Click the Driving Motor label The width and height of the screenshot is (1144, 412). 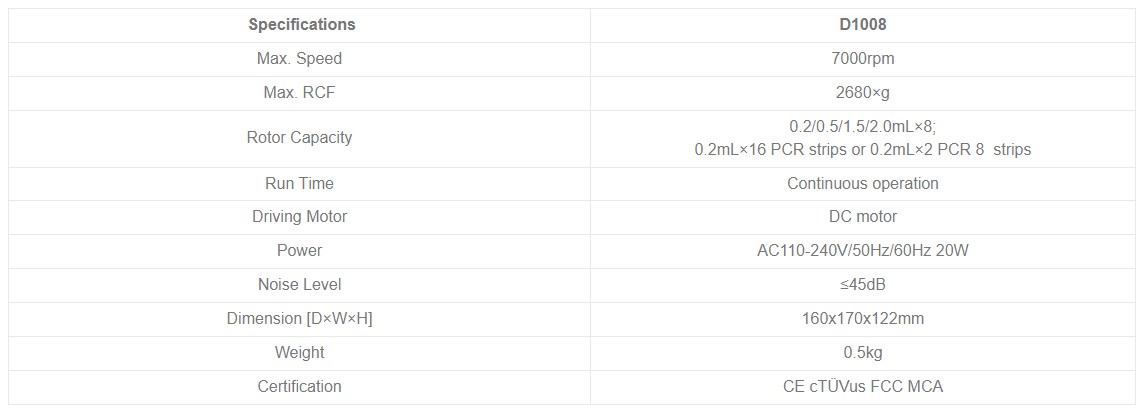point(299,217)
